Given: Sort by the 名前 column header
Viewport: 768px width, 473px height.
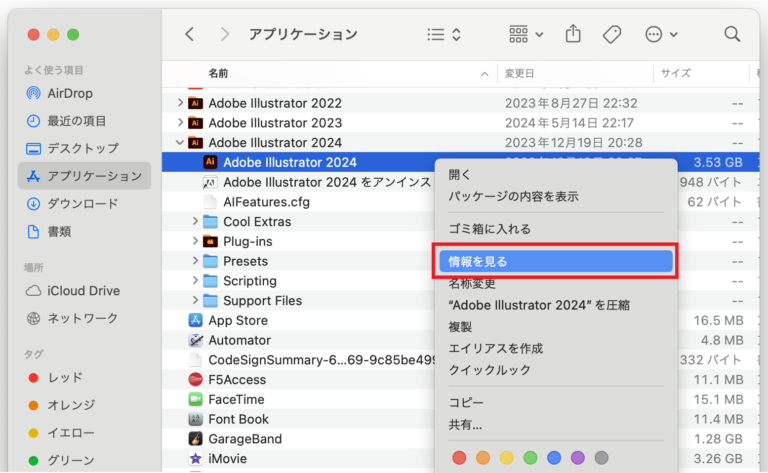Looking at the screenshot, I should point(218,73).
